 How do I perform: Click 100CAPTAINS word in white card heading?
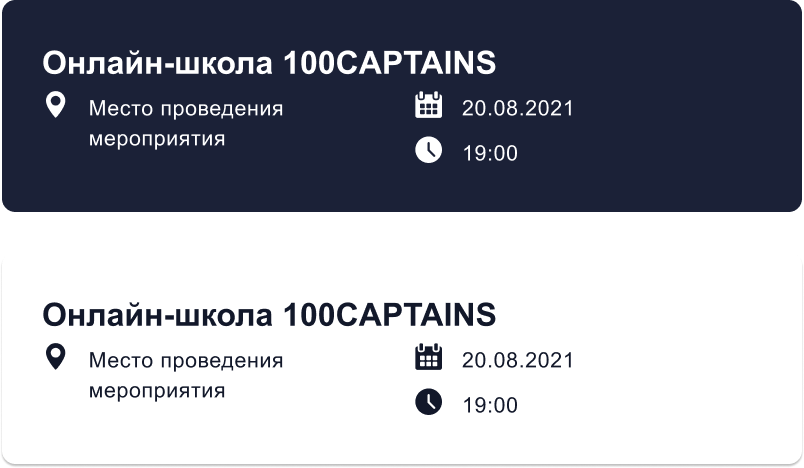390,314
